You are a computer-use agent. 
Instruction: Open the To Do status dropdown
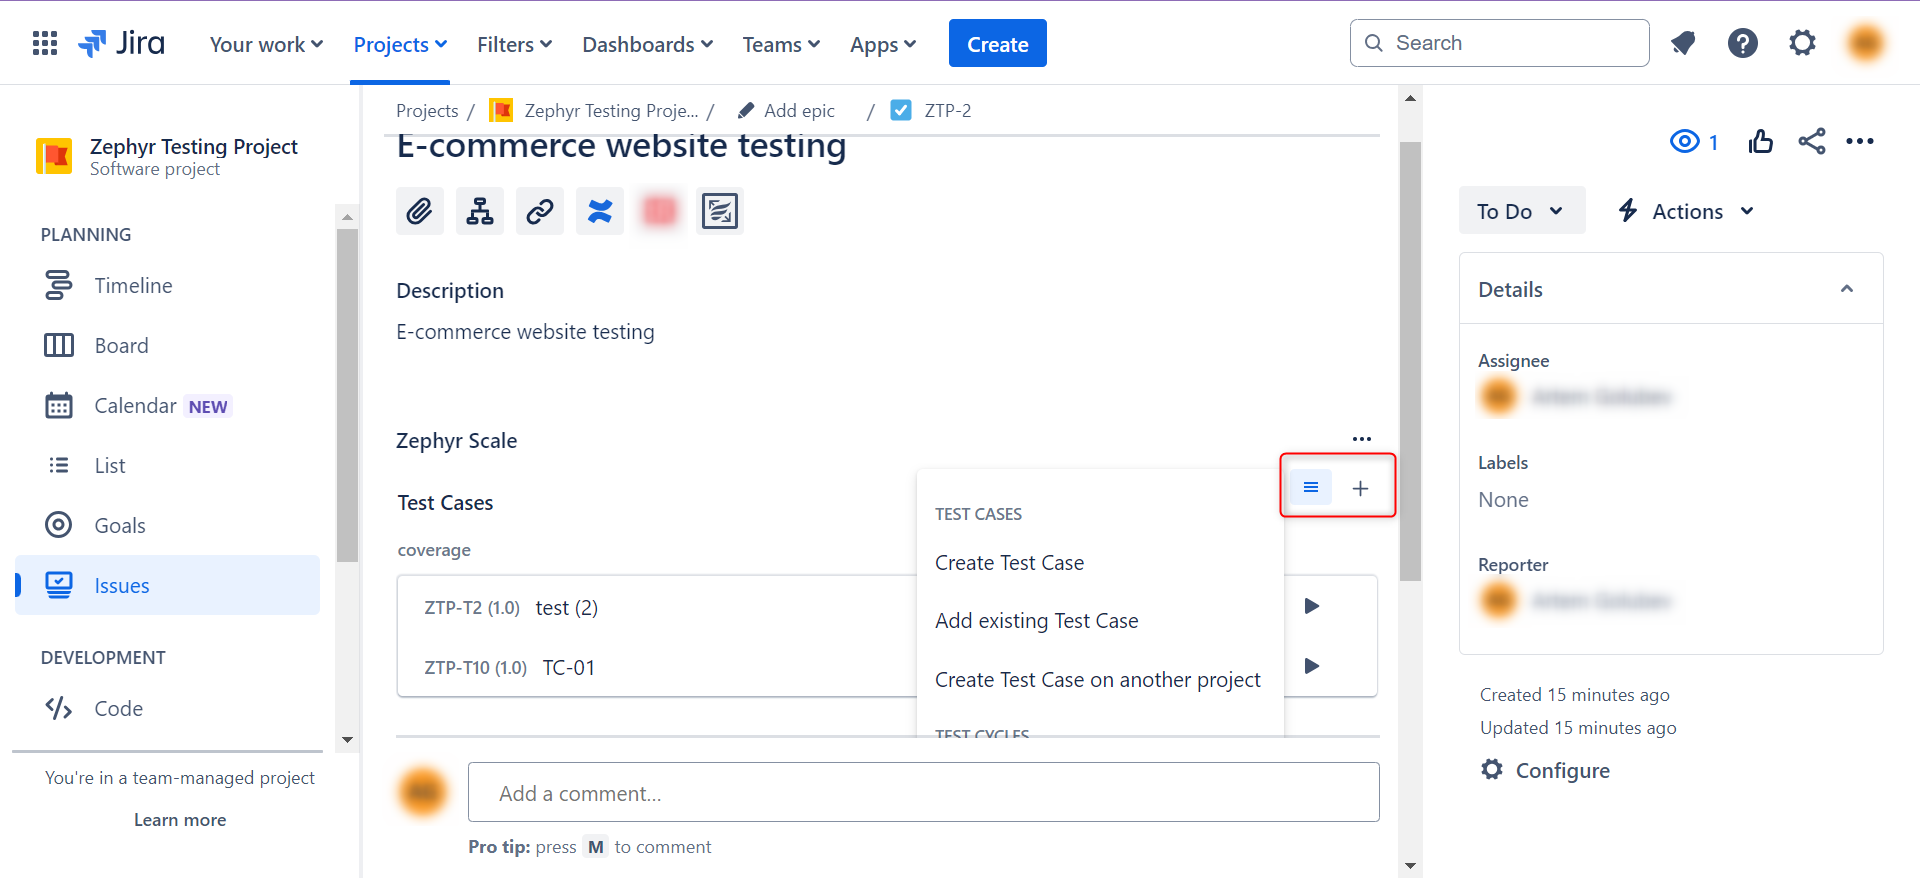tap(1520, 211)
